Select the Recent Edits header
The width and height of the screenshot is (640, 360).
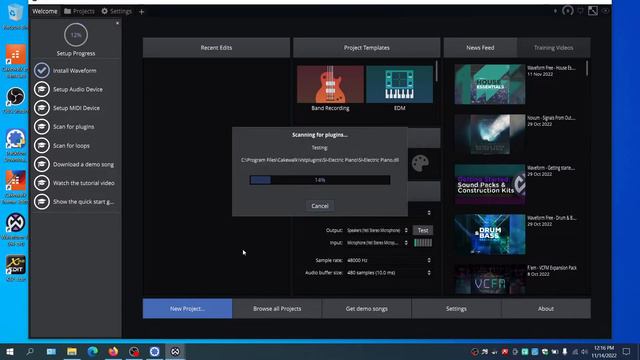pos(216,48)
